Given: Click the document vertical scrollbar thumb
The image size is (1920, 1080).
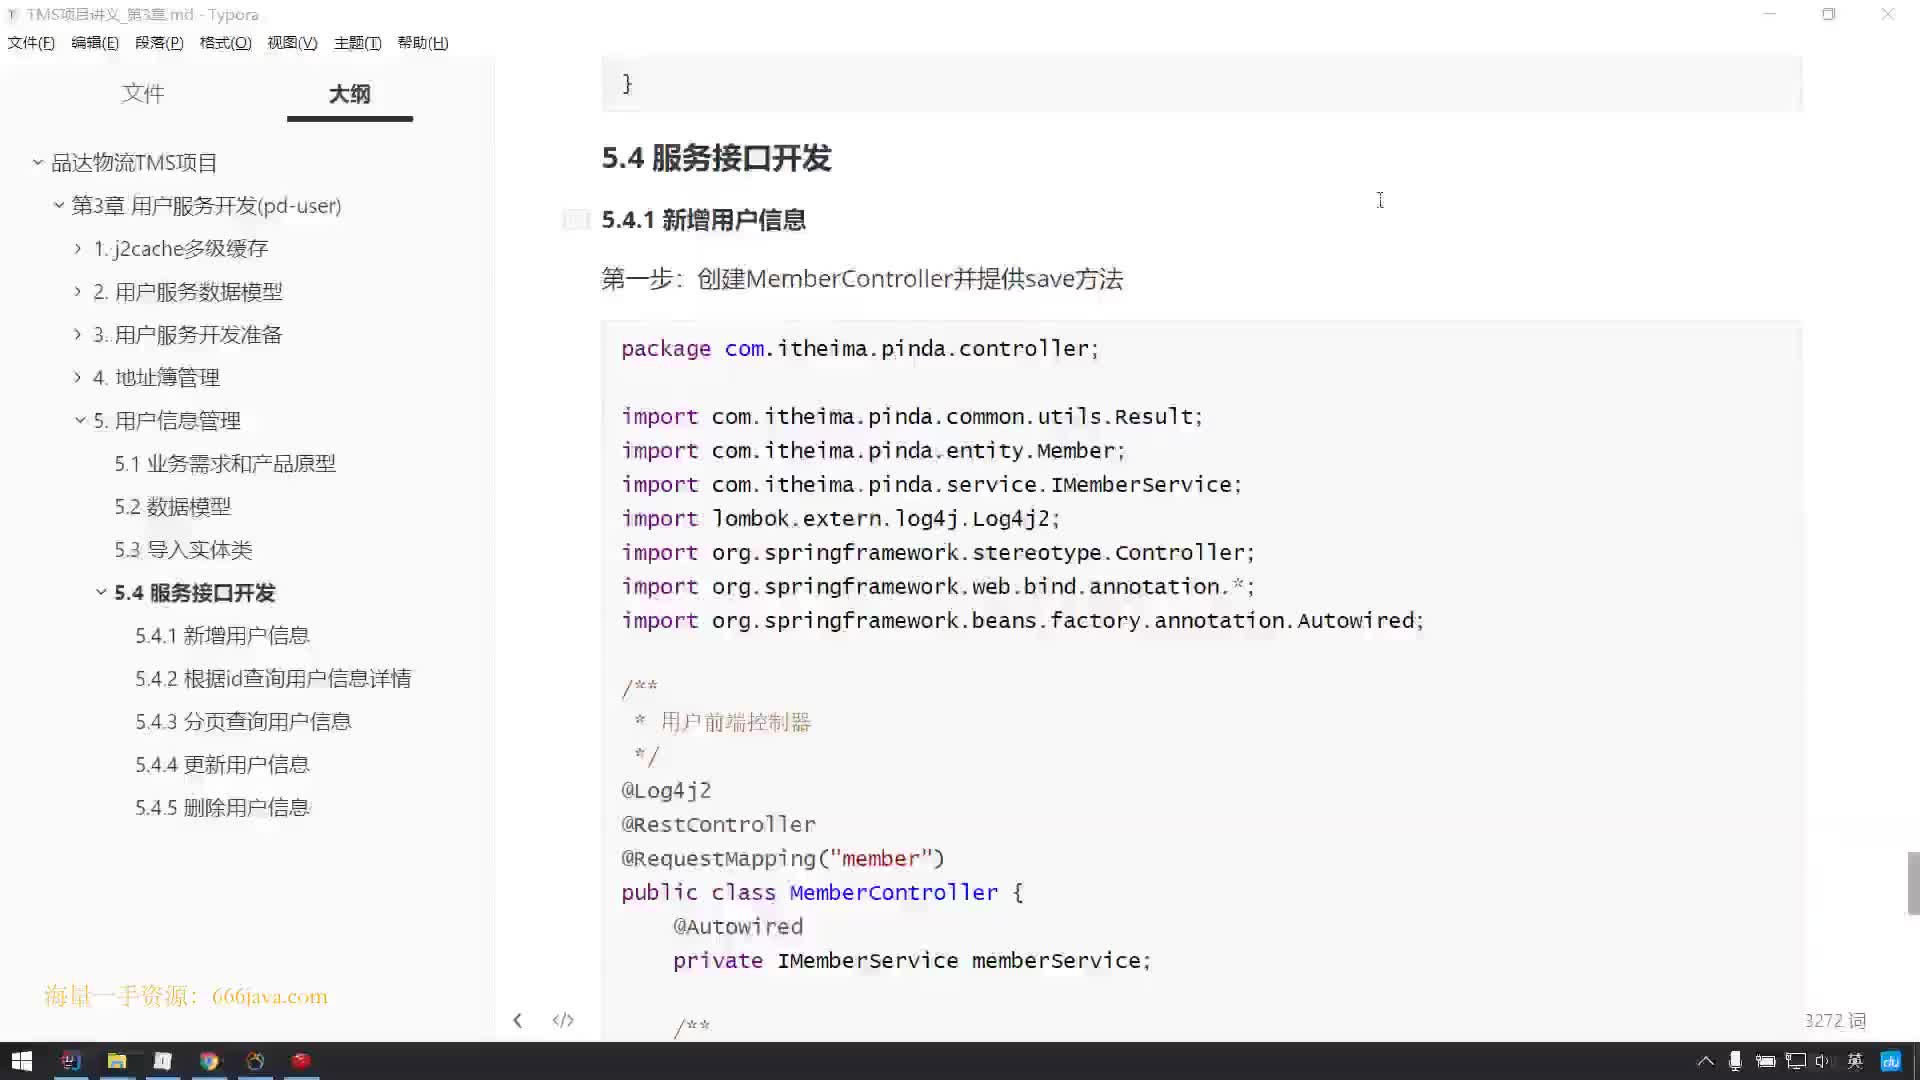Looking at the screenshot, I should [x=1913, y=883].
